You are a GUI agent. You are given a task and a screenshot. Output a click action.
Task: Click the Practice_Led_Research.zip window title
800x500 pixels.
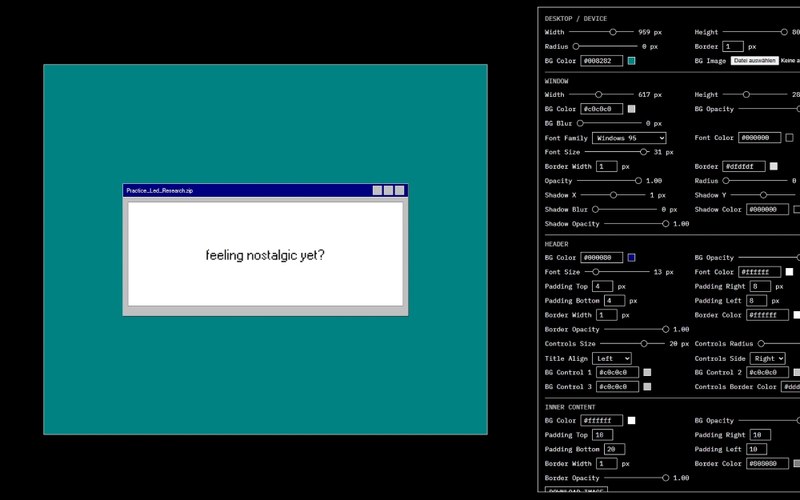click(x=160, y=190)
